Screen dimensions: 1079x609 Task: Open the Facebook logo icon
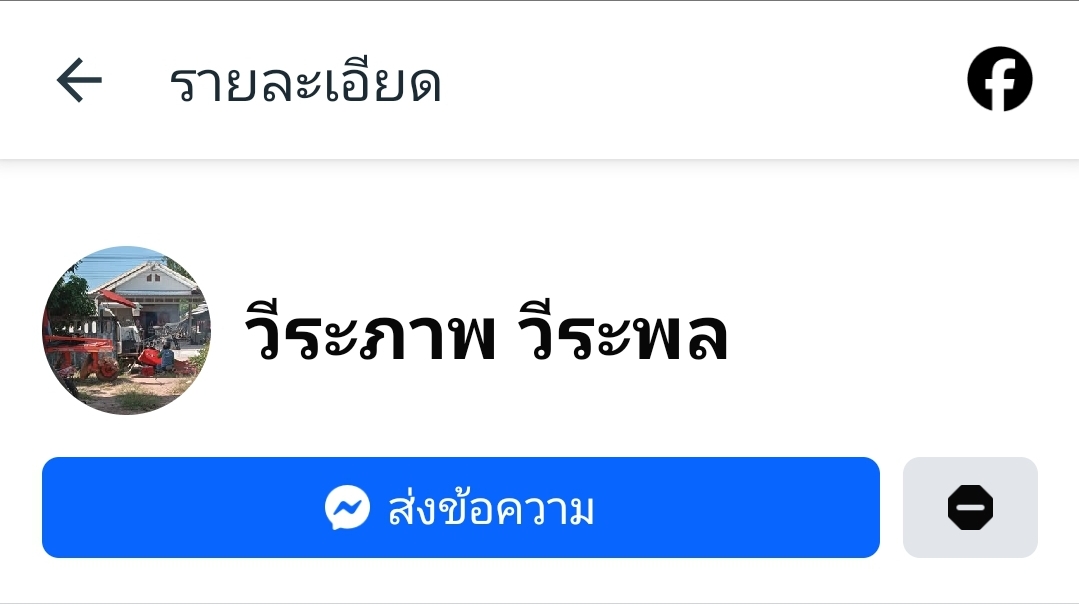pos(999,79)
